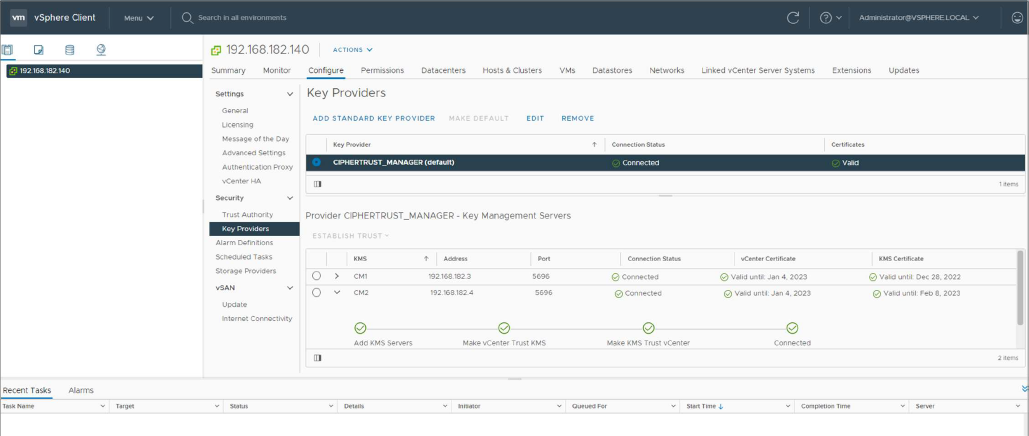Select the CM2 server radio button
Viewport: 1029px width, 436px height.
click(x=317, y=293)
